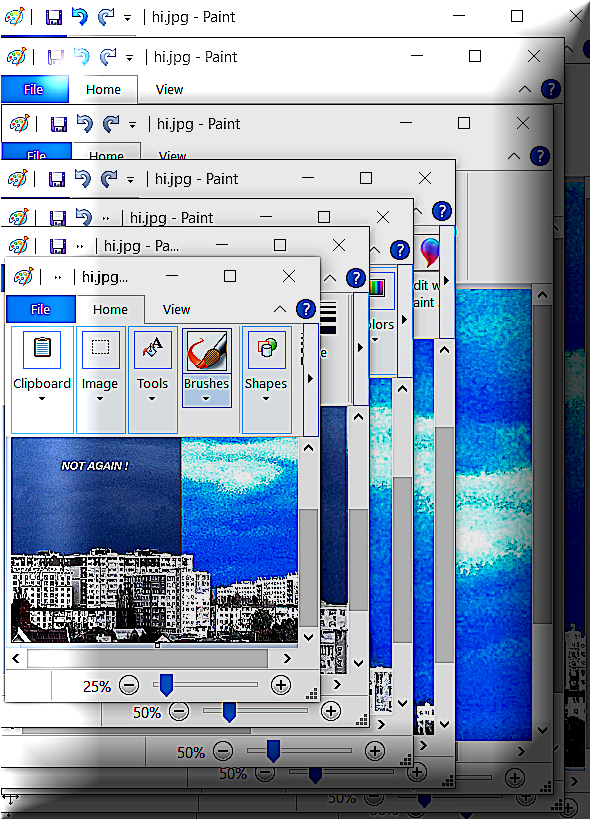Click Undo in the second-rearmost window
This screenshot has width=591, height=820.
82,56
